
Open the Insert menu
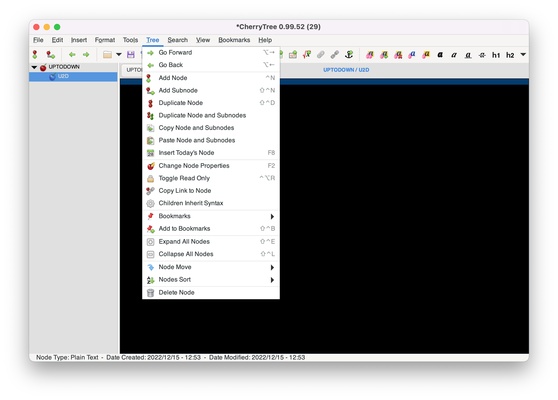[x=79, y=40]
